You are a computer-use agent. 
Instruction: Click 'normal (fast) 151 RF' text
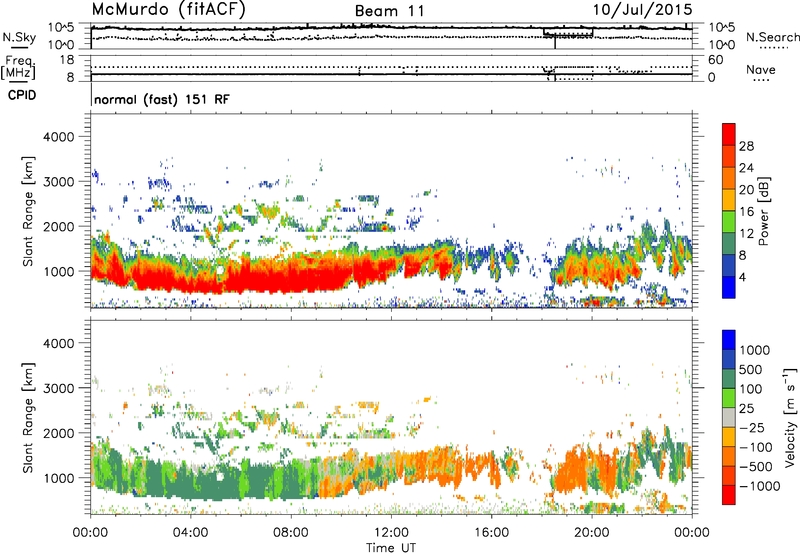pos(162,99)
